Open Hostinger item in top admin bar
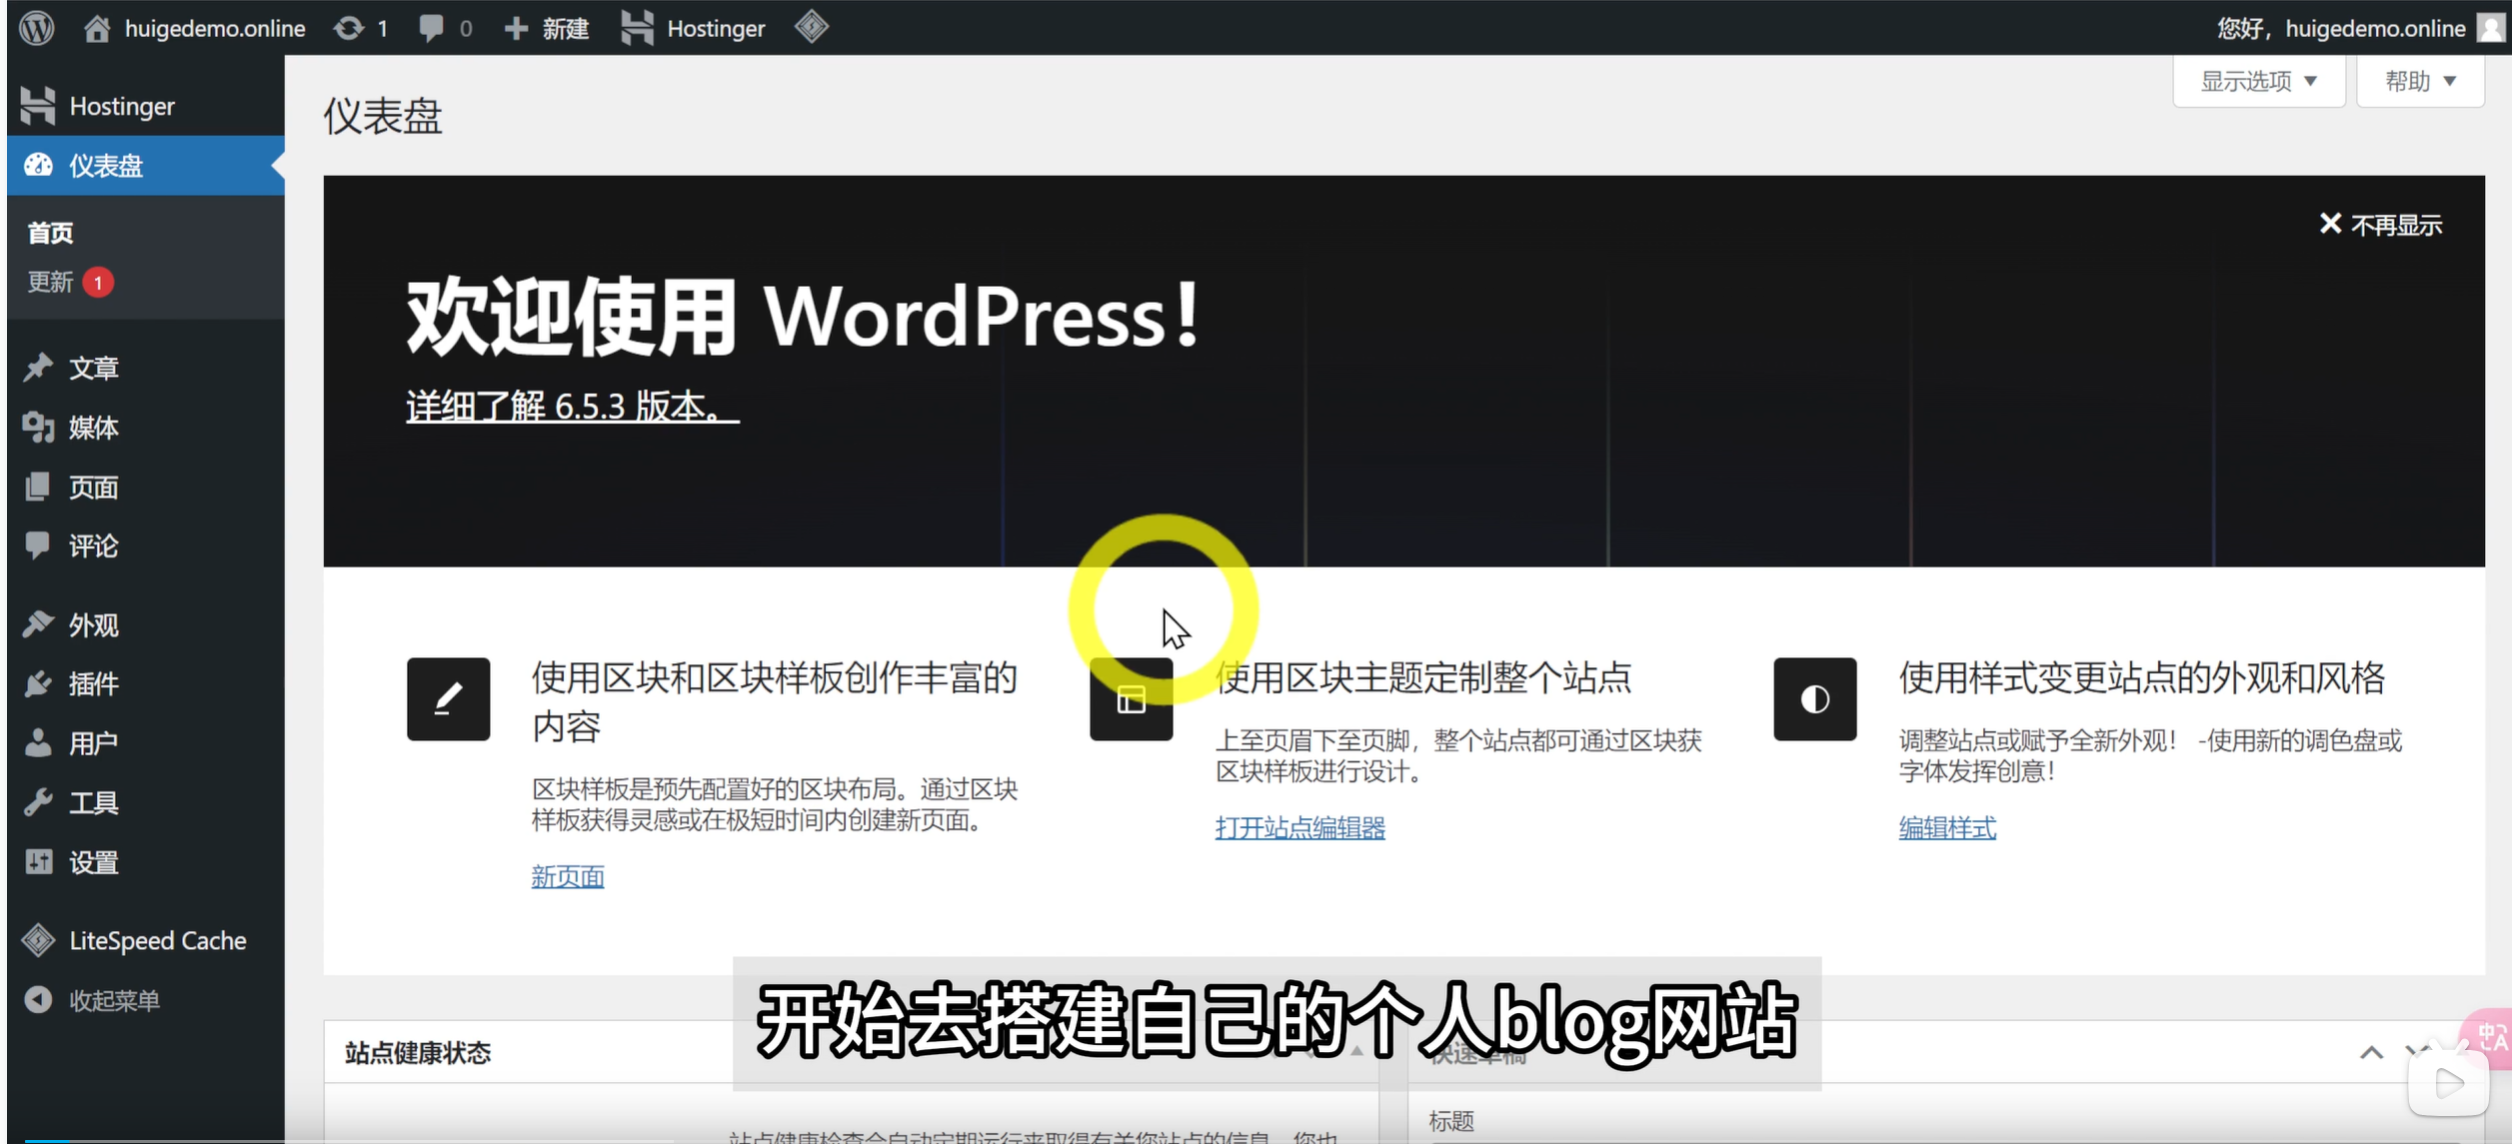Viewport: 2512px width, 1144px height. (x=693, y=28)
